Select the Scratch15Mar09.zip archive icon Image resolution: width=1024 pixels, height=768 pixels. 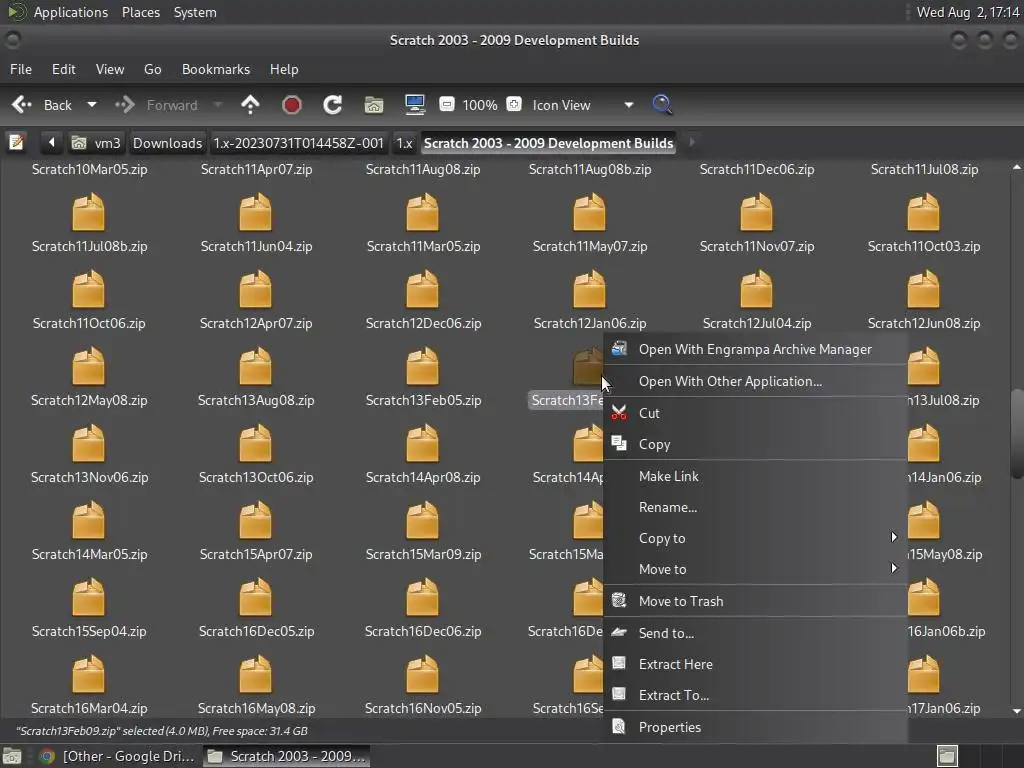tap(423, 520)
